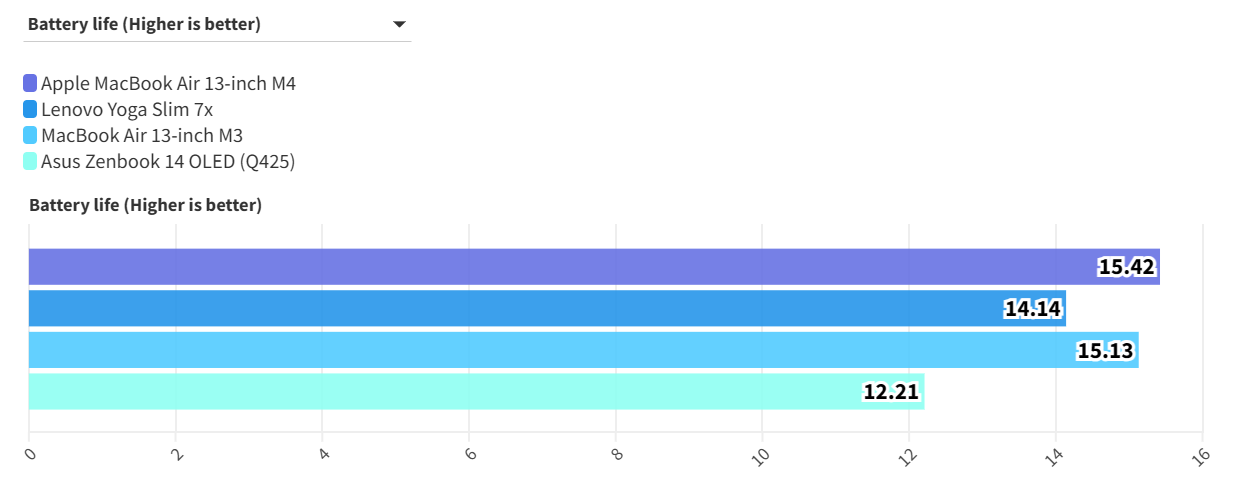Viewport: 1233px width, 484px height.
Task: Click the dropdown arrow beside Battery life
Action: pyautogui.click(x=399, y=24)
